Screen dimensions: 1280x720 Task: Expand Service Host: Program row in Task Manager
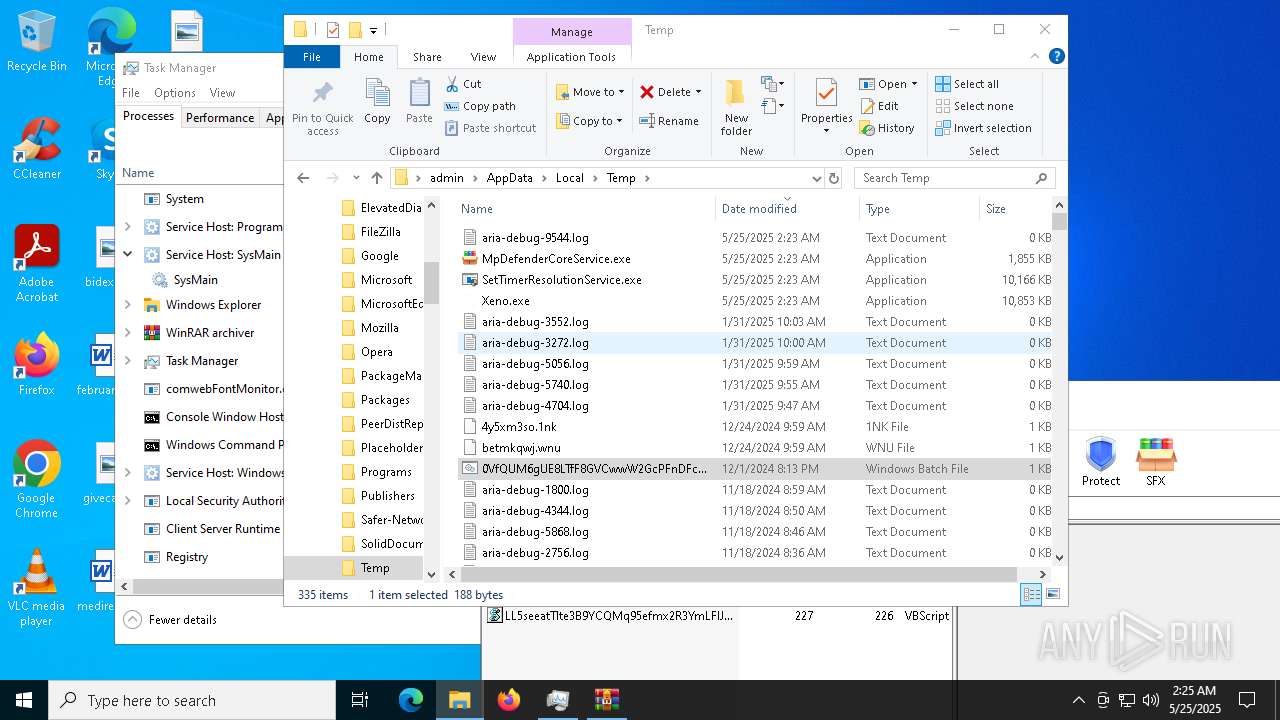(127, 227)
